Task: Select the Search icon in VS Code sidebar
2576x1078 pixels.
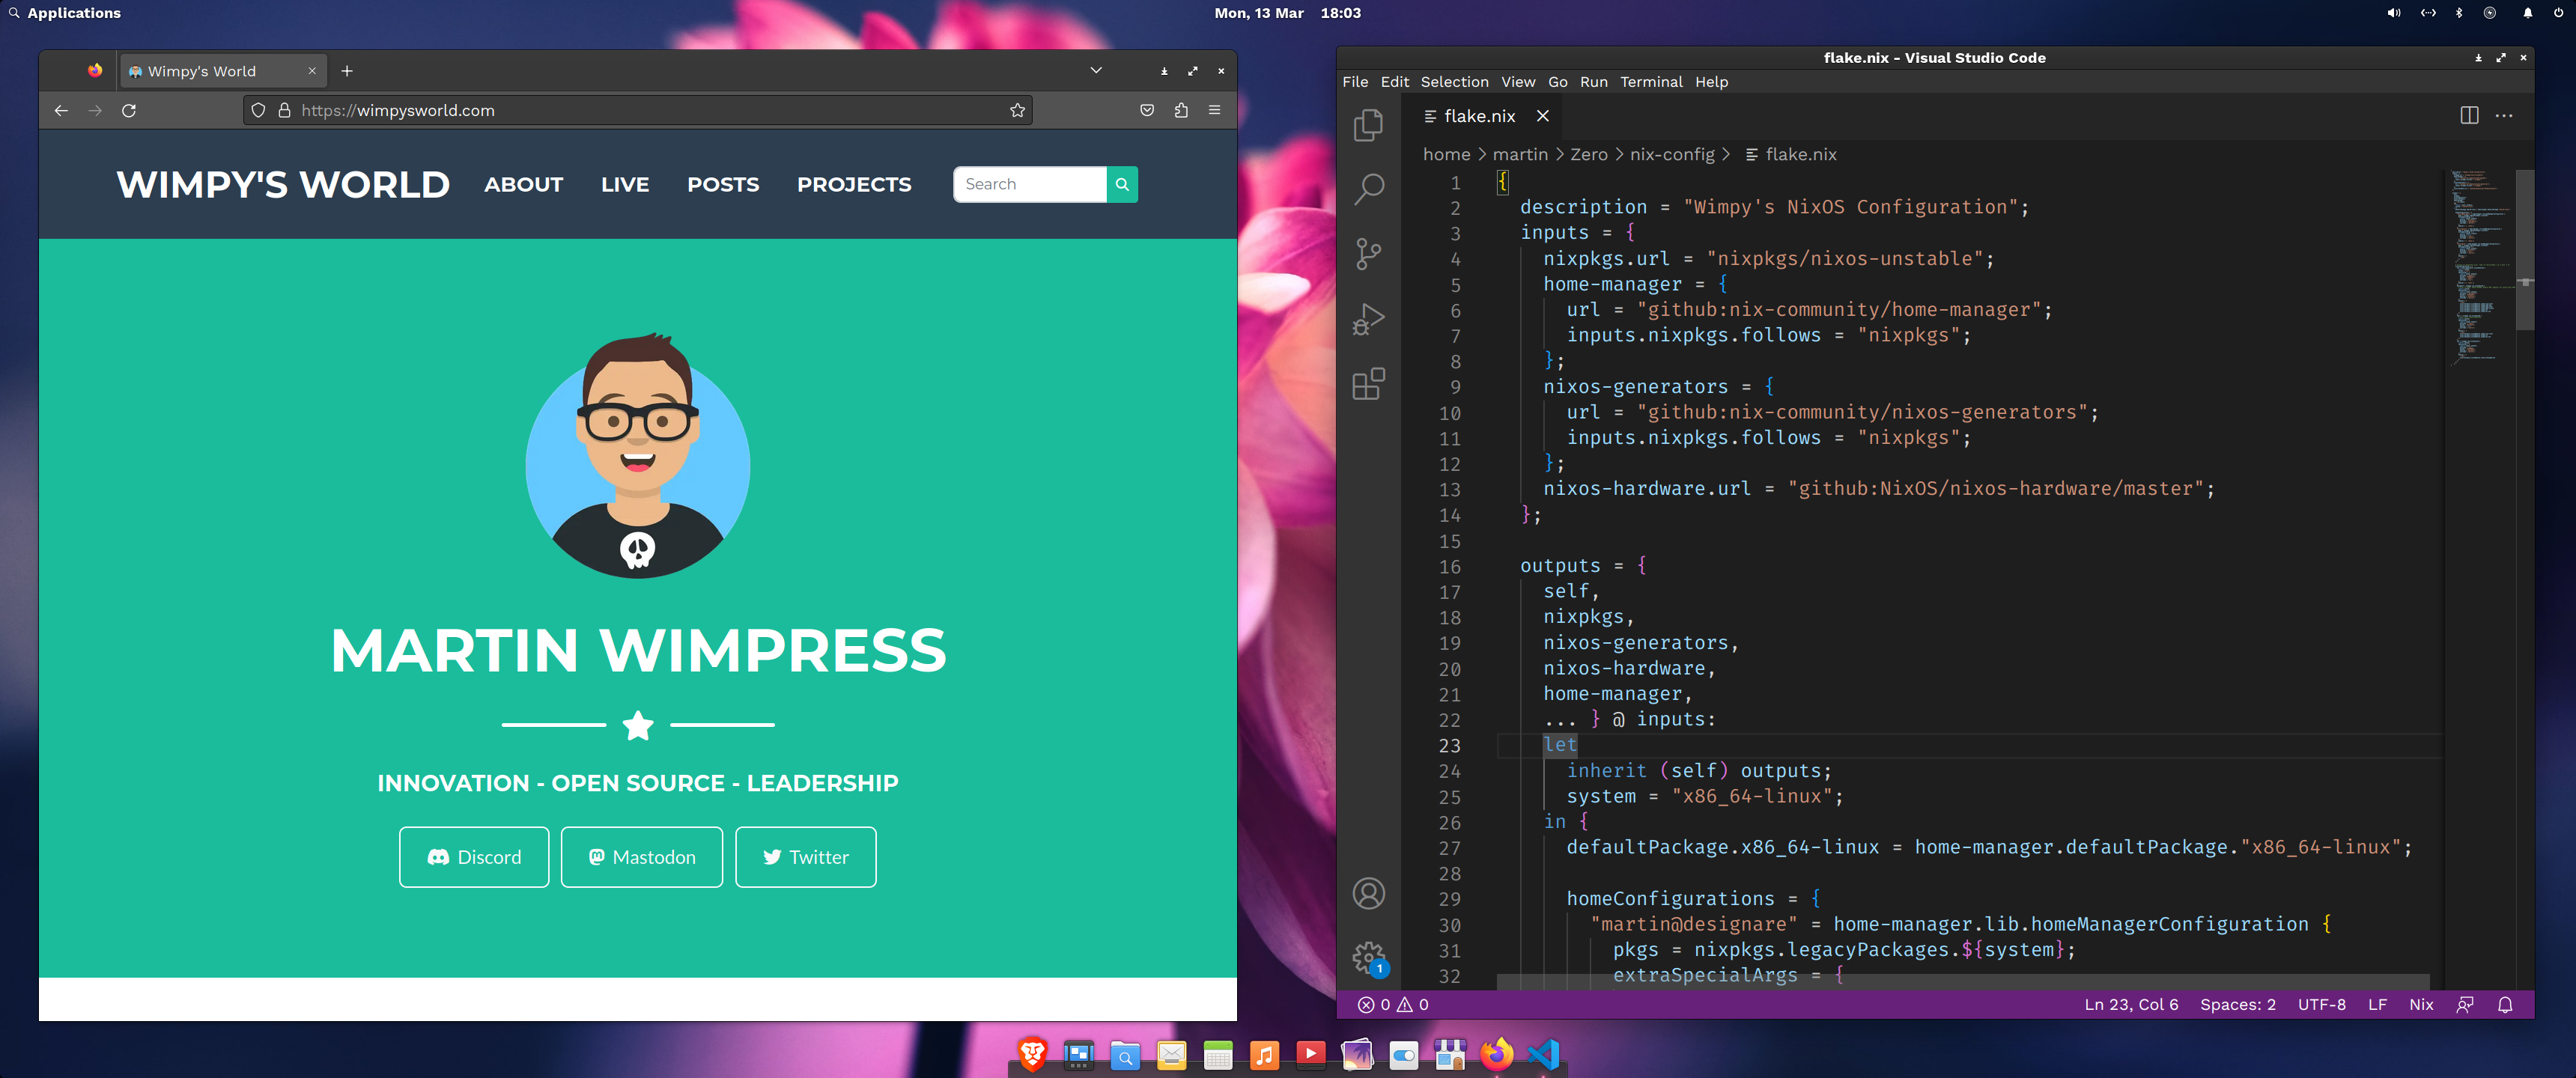Action: [1370, 187]
